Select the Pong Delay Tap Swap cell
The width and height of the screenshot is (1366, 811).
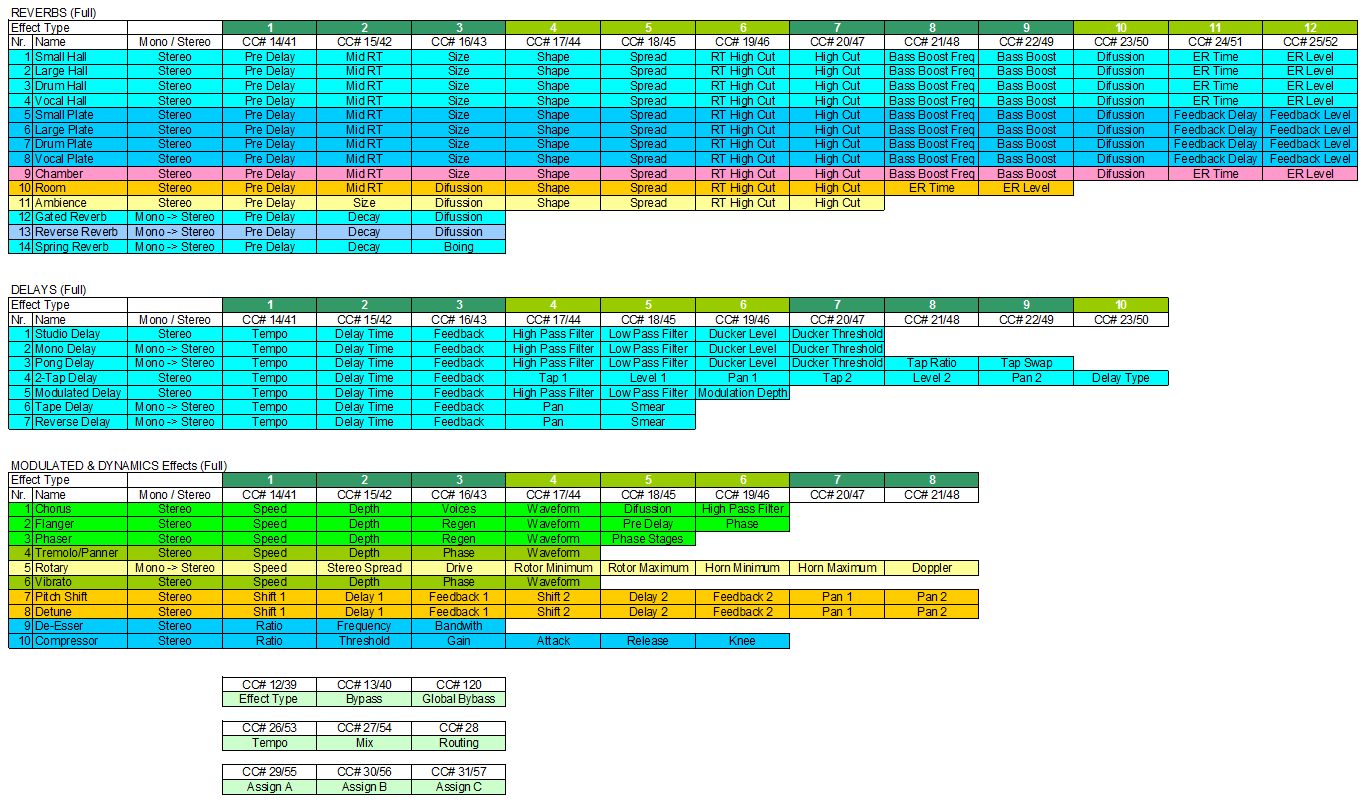(1026, 363)
